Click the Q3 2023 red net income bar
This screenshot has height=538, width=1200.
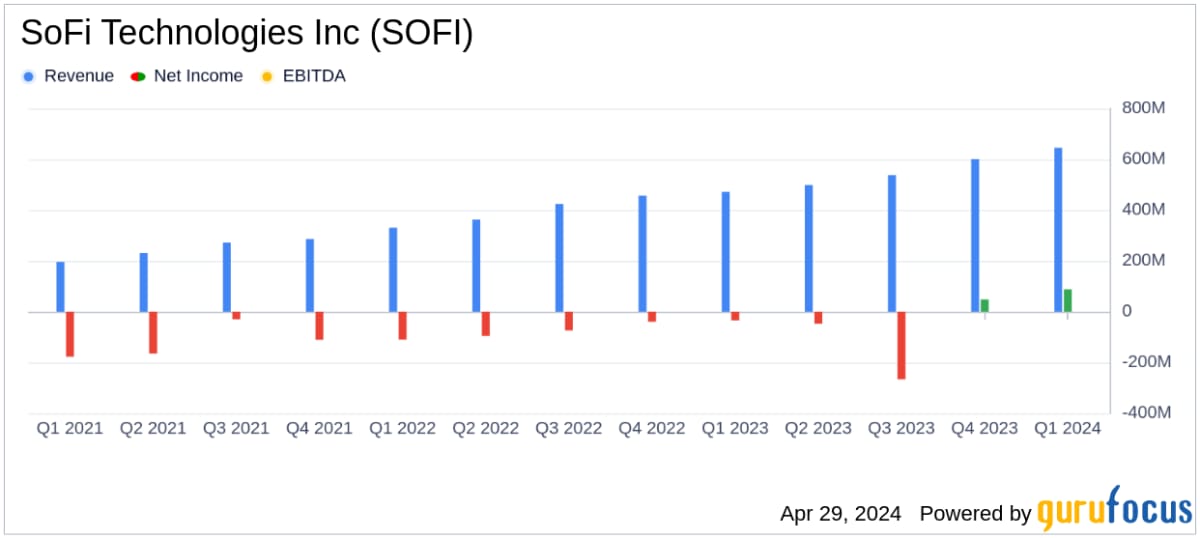pyautogui.click(x=900, y=346)
